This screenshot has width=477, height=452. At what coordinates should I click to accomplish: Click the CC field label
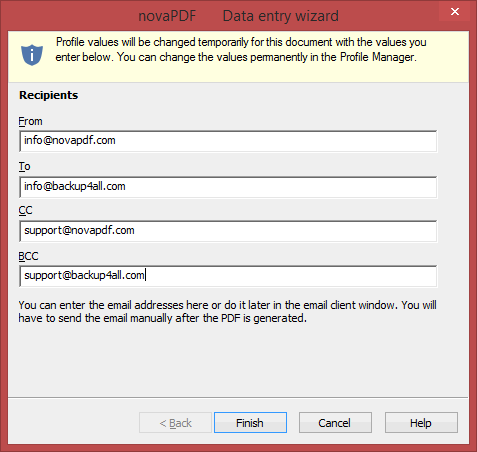coord(25,210)
